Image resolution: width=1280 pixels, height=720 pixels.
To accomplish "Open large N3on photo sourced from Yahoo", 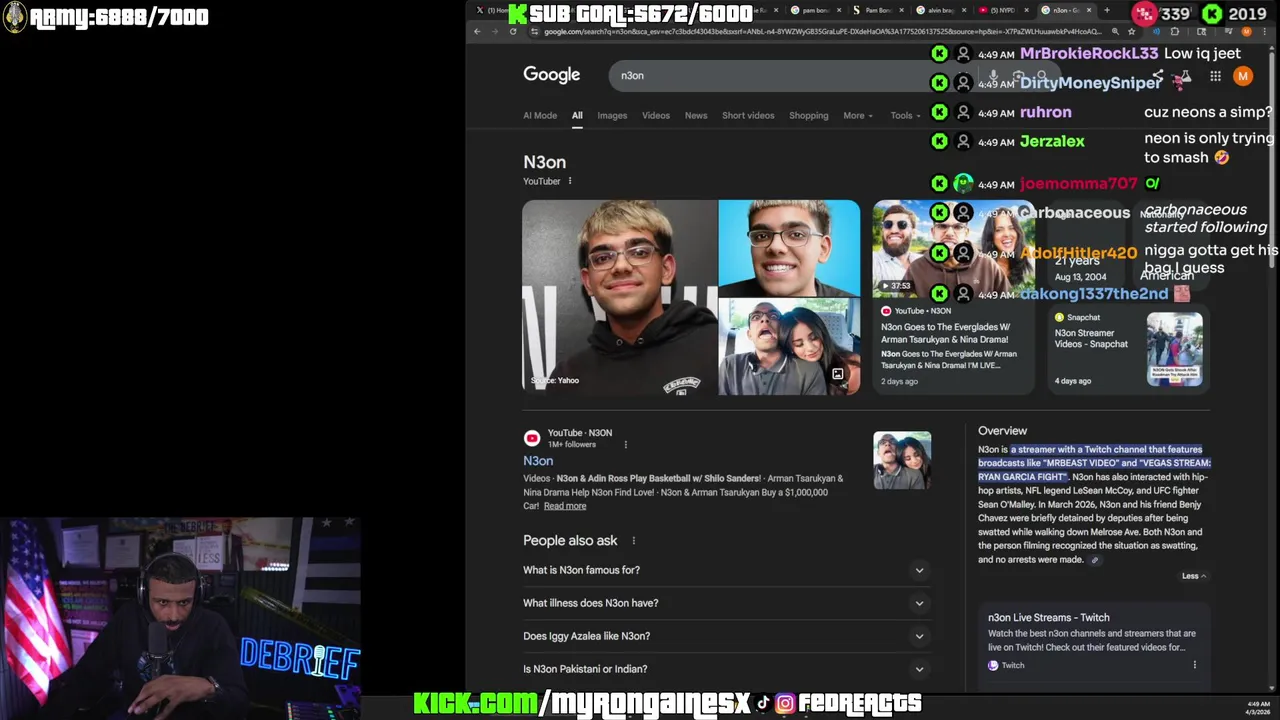I will pyautogui.click(x=620, y=297).
